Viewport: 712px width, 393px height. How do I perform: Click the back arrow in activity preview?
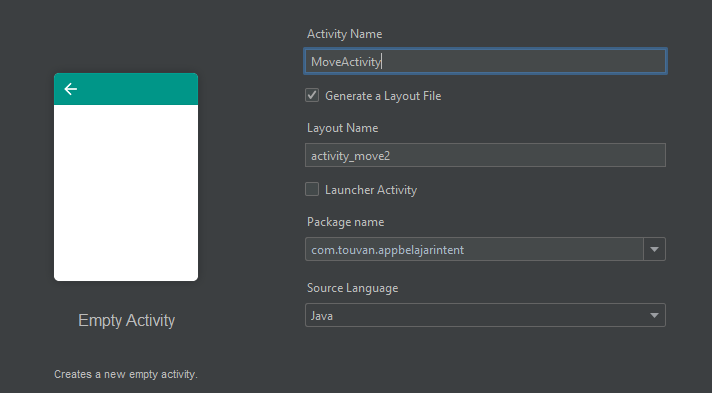(x=70, y=89)
